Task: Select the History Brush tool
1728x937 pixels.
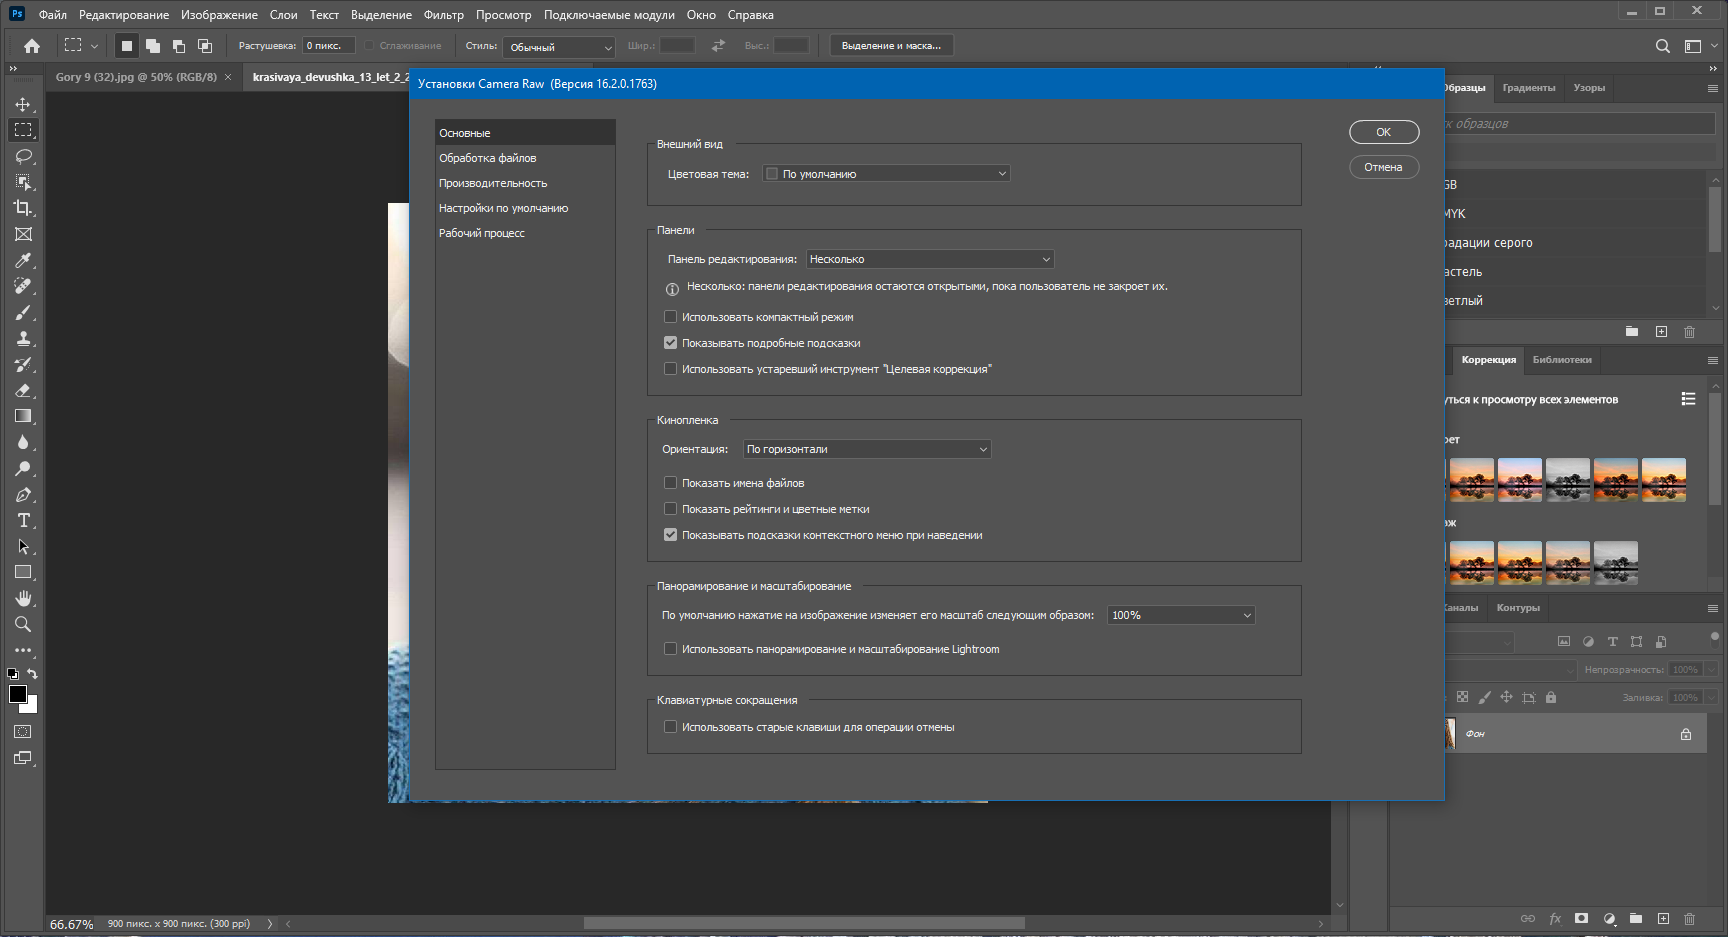Action: (x=23, y=364)
